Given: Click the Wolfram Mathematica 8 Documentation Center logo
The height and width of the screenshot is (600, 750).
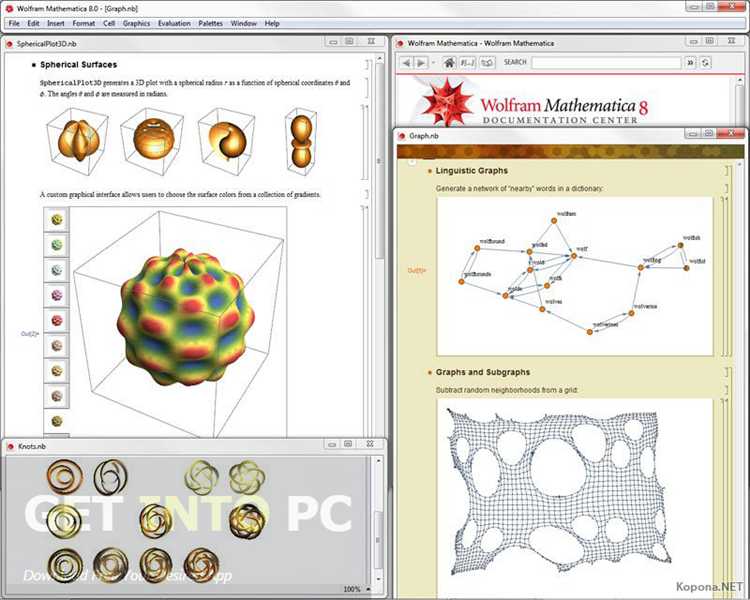Looking at the screenshot, I should tap(535, 104).
